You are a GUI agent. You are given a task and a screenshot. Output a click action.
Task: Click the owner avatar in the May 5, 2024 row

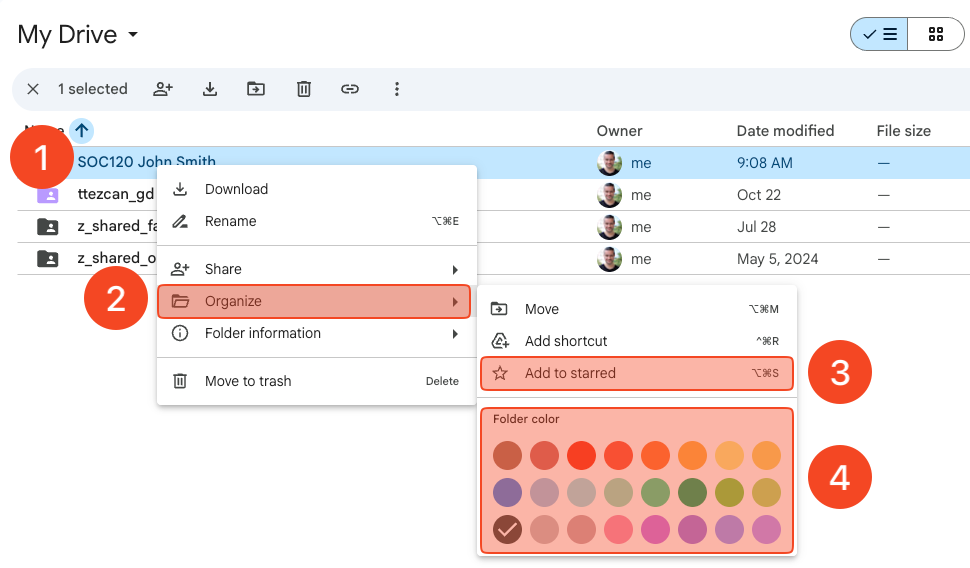click(609, 259)
